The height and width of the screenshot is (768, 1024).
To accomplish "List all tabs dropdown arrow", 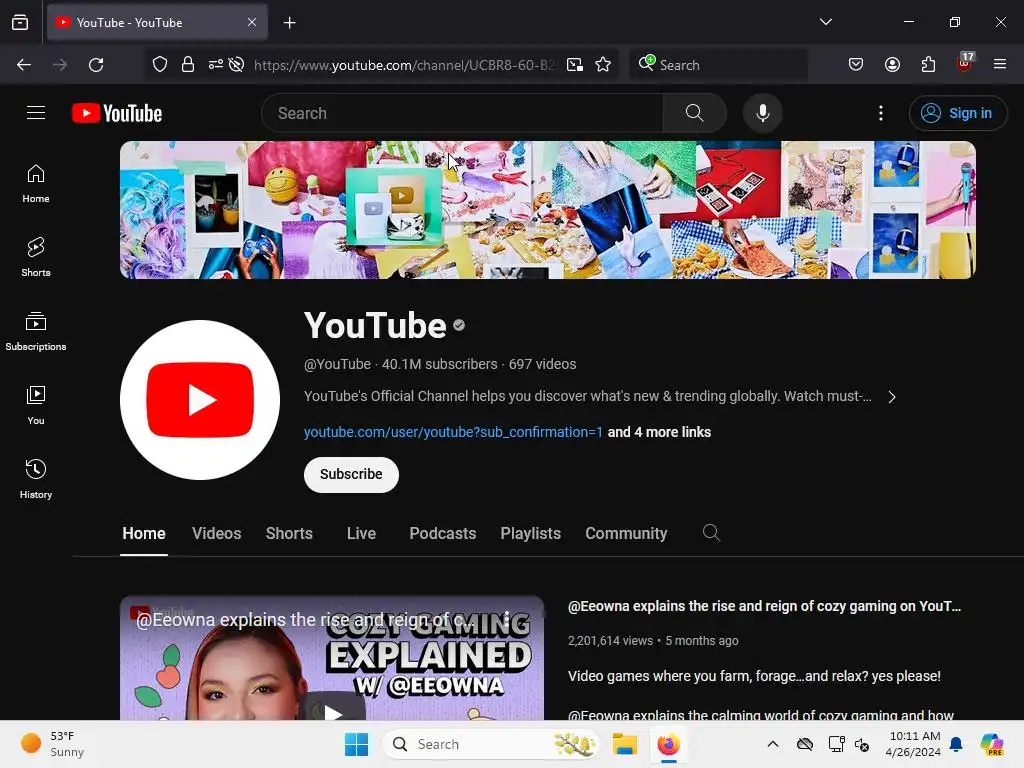I will click(x=825, y=22).
